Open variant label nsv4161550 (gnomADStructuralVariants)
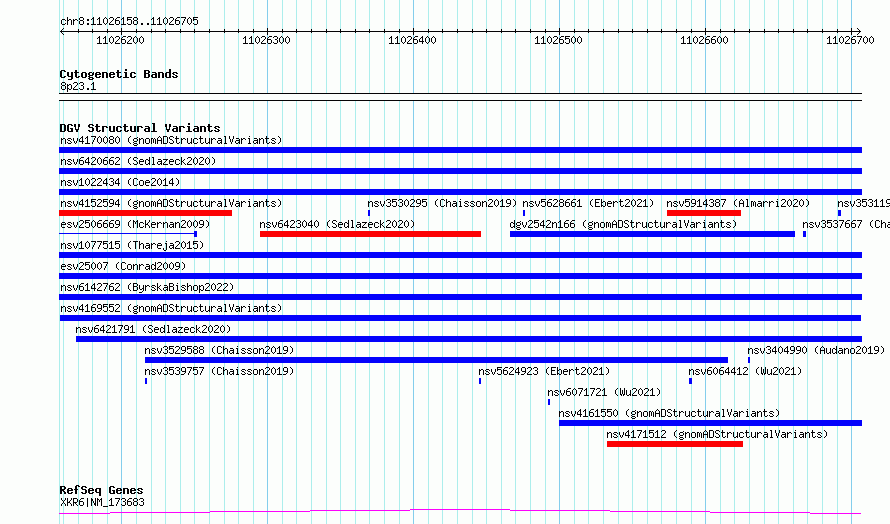The height and width of the screenshot is (524, 890). coord(669,413)
